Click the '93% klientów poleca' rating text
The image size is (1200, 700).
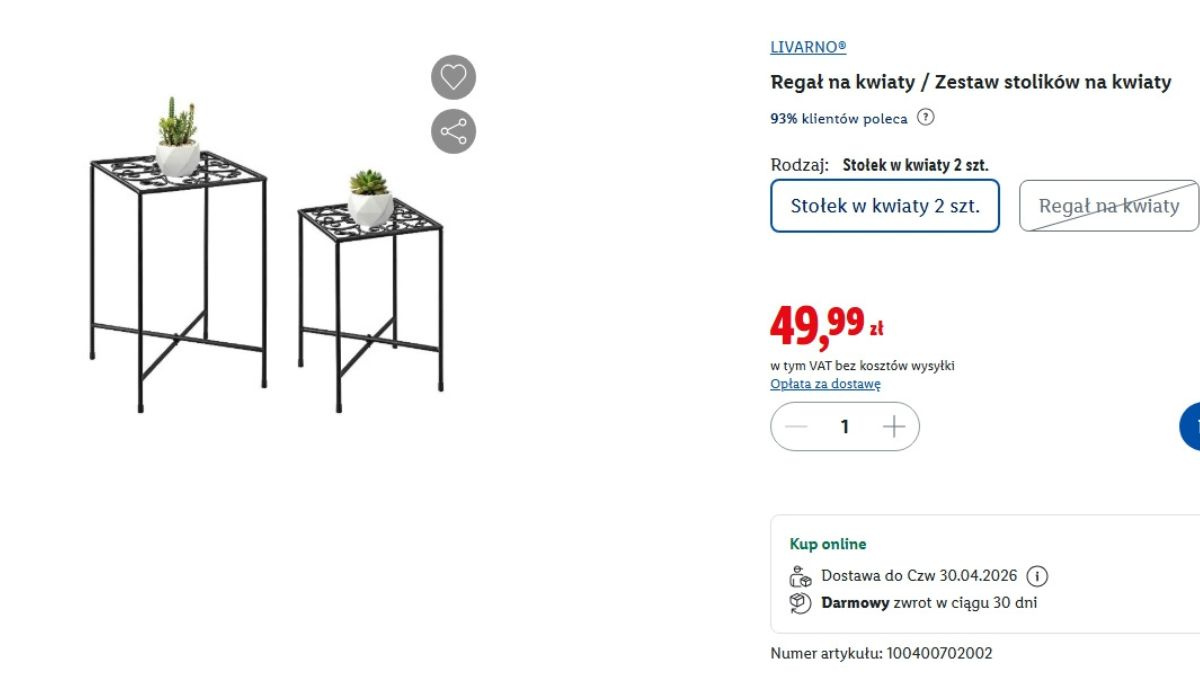839,119
